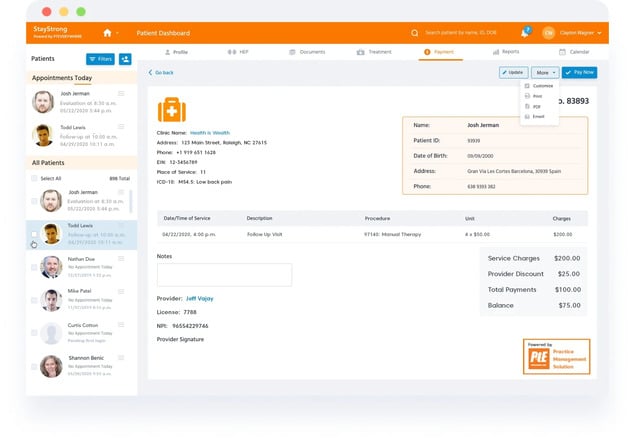This screenshot has width=635, height=443.
Task: Click the home icon in header
Action: pos(107,33)
